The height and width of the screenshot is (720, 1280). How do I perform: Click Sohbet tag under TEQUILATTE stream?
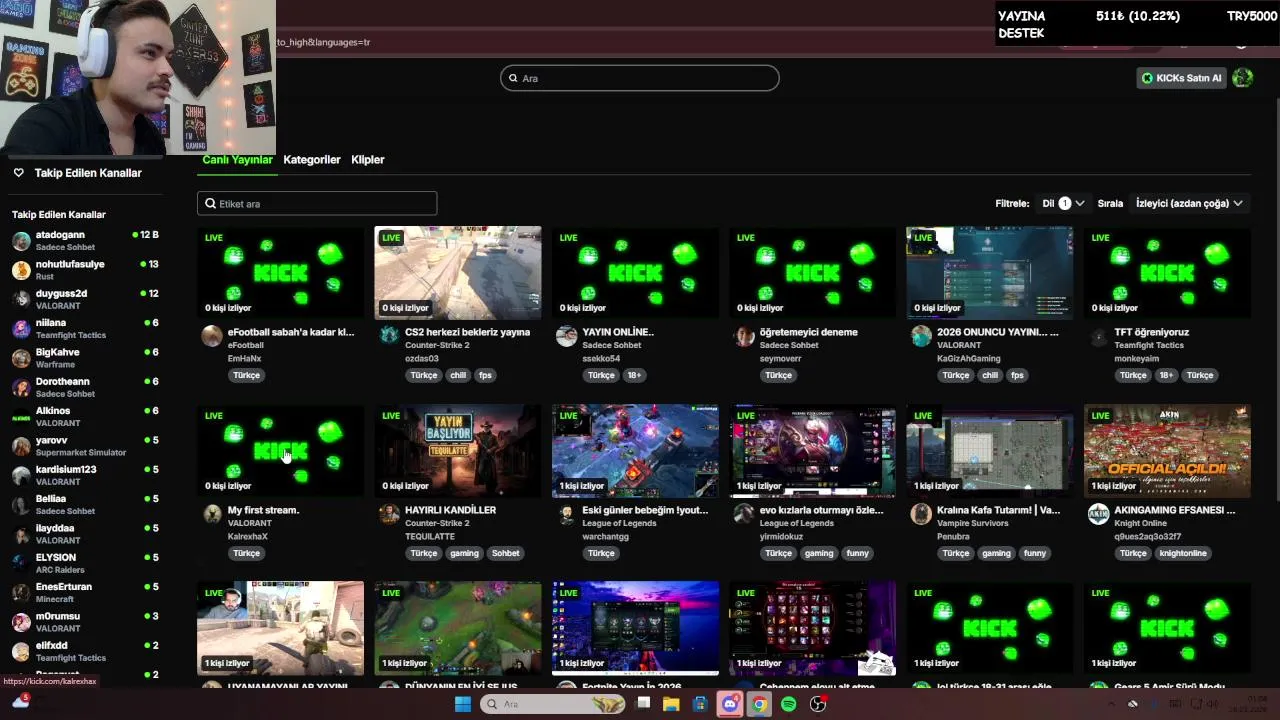(x=505, y=553)
